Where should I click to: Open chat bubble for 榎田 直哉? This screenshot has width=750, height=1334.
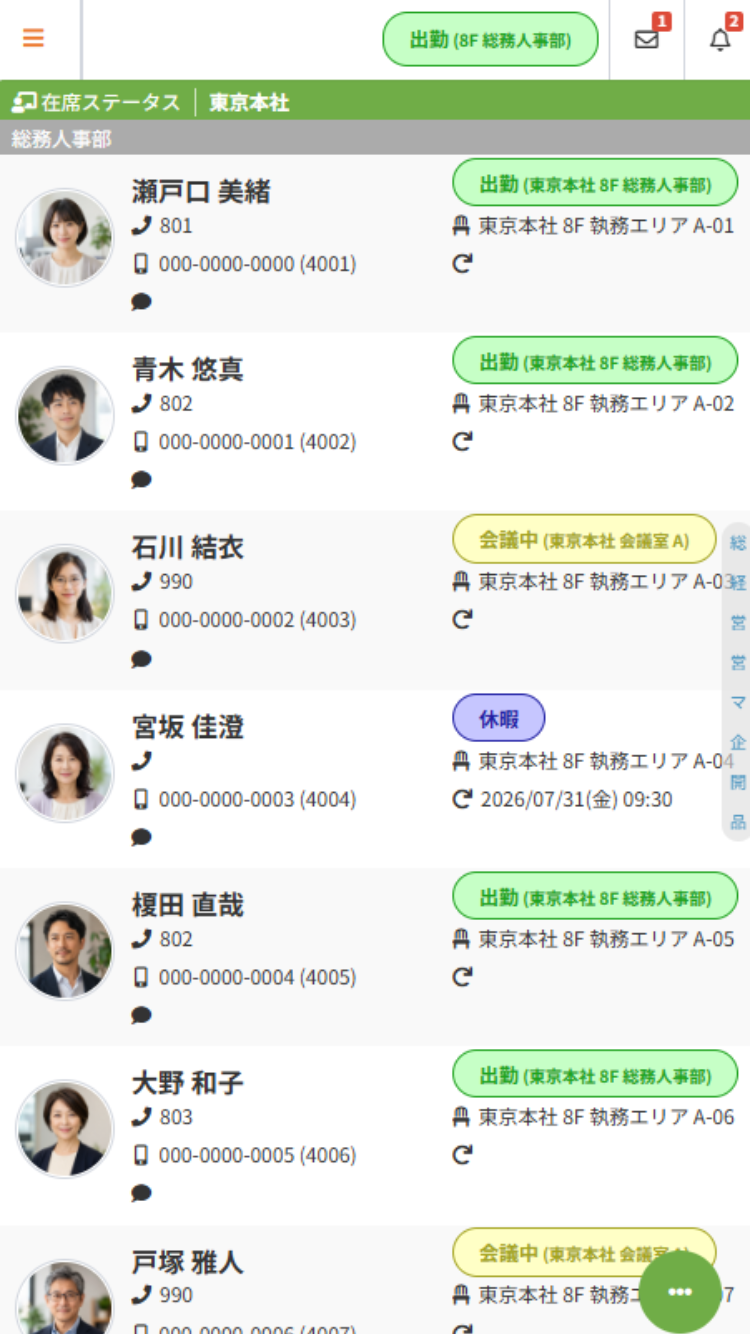click(142, 1016)
